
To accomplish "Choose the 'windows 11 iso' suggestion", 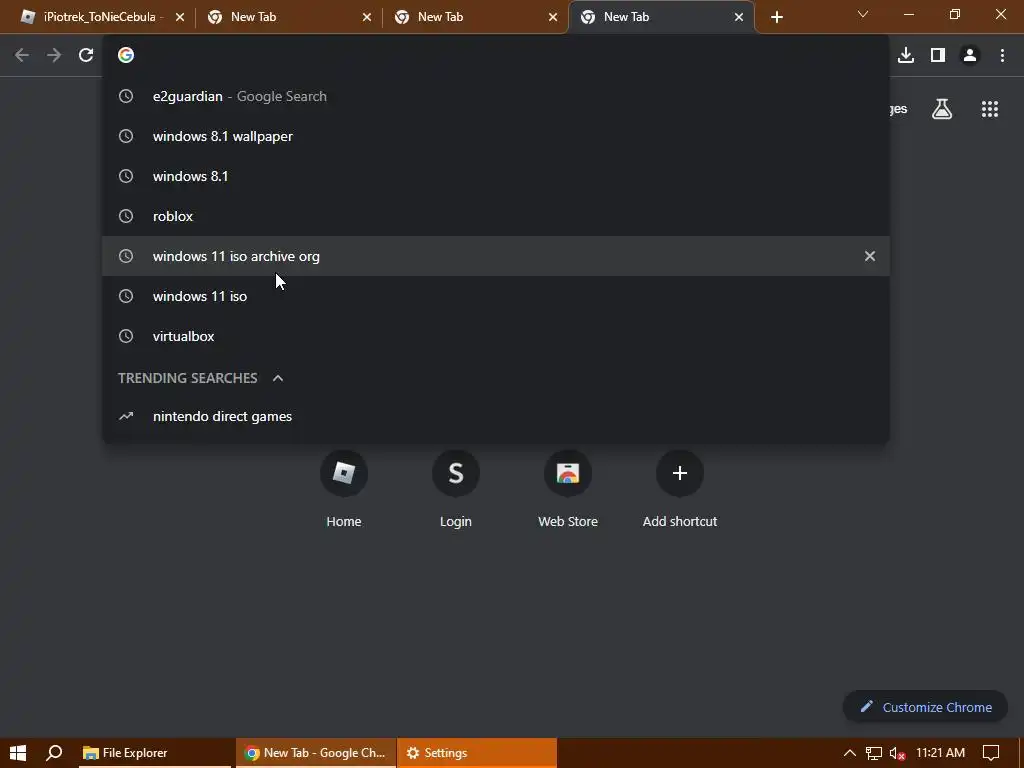I will tap(496, 296).
